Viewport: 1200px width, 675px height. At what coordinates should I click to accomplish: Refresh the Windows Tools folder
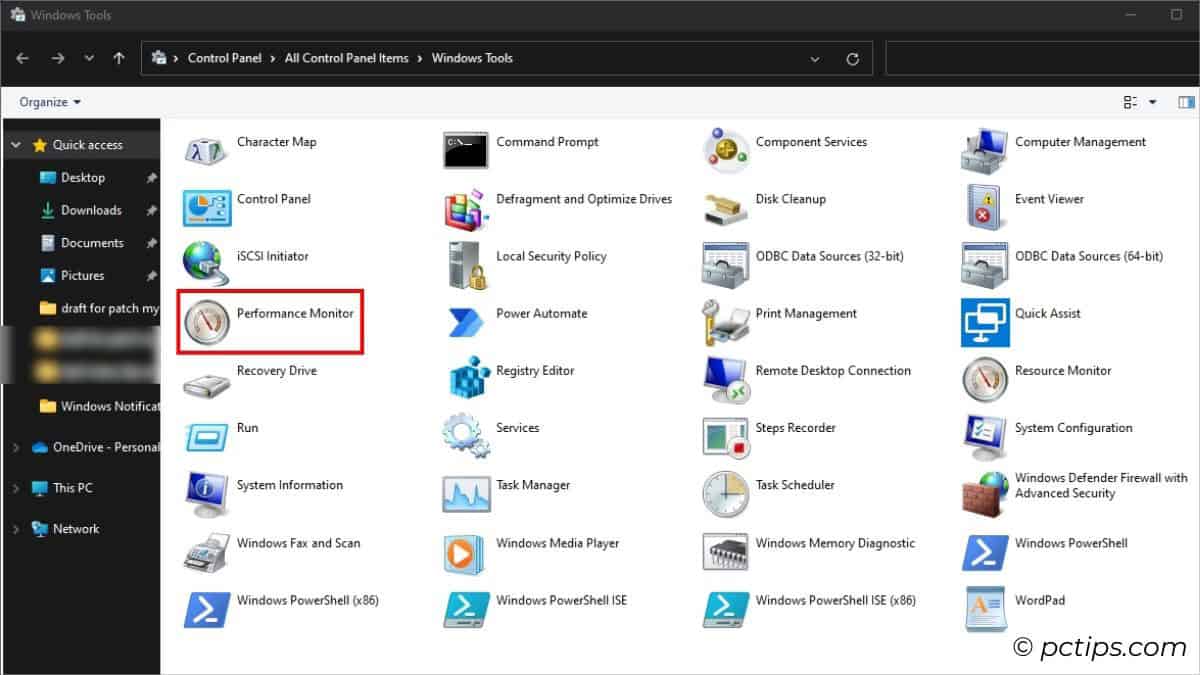tap(852, 59)
